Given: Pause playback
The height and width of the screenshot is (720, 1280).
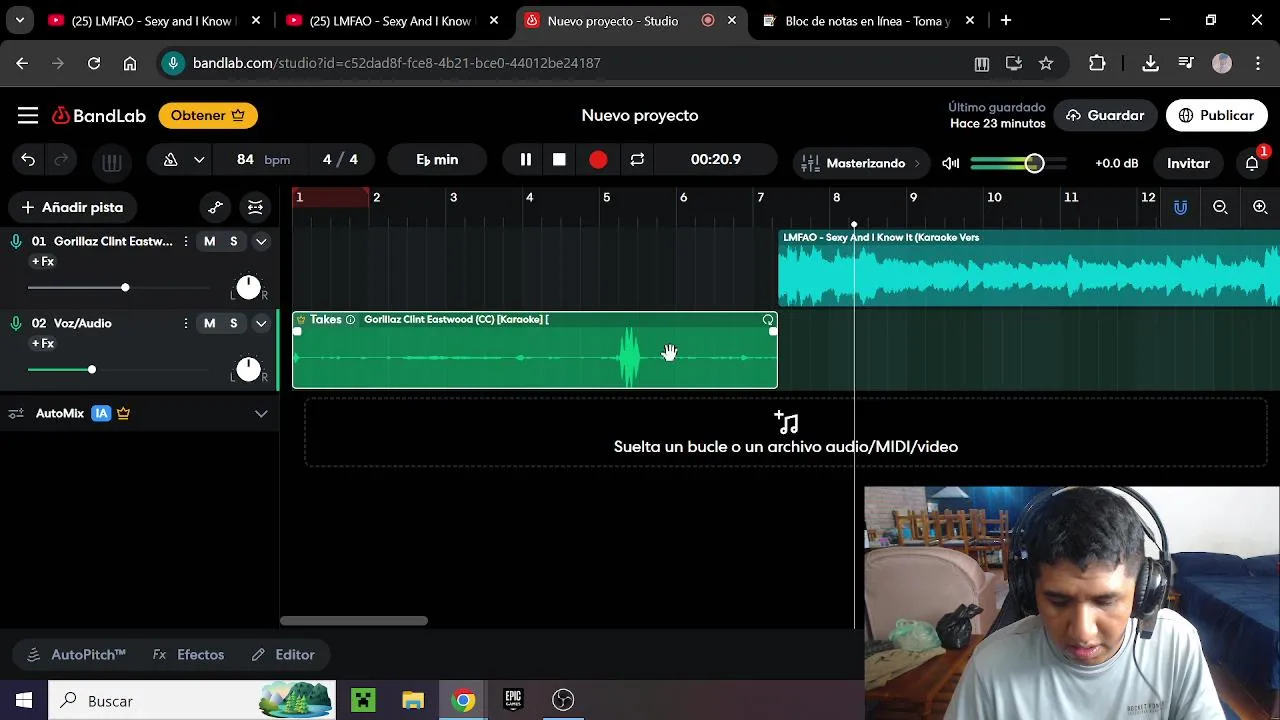Looking at the screenshot, I should coord(525,160).
